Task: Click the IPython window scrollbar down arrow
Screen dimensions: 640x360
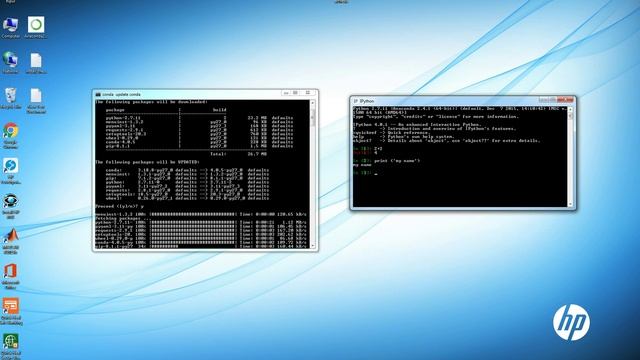Action: [570, 204]
